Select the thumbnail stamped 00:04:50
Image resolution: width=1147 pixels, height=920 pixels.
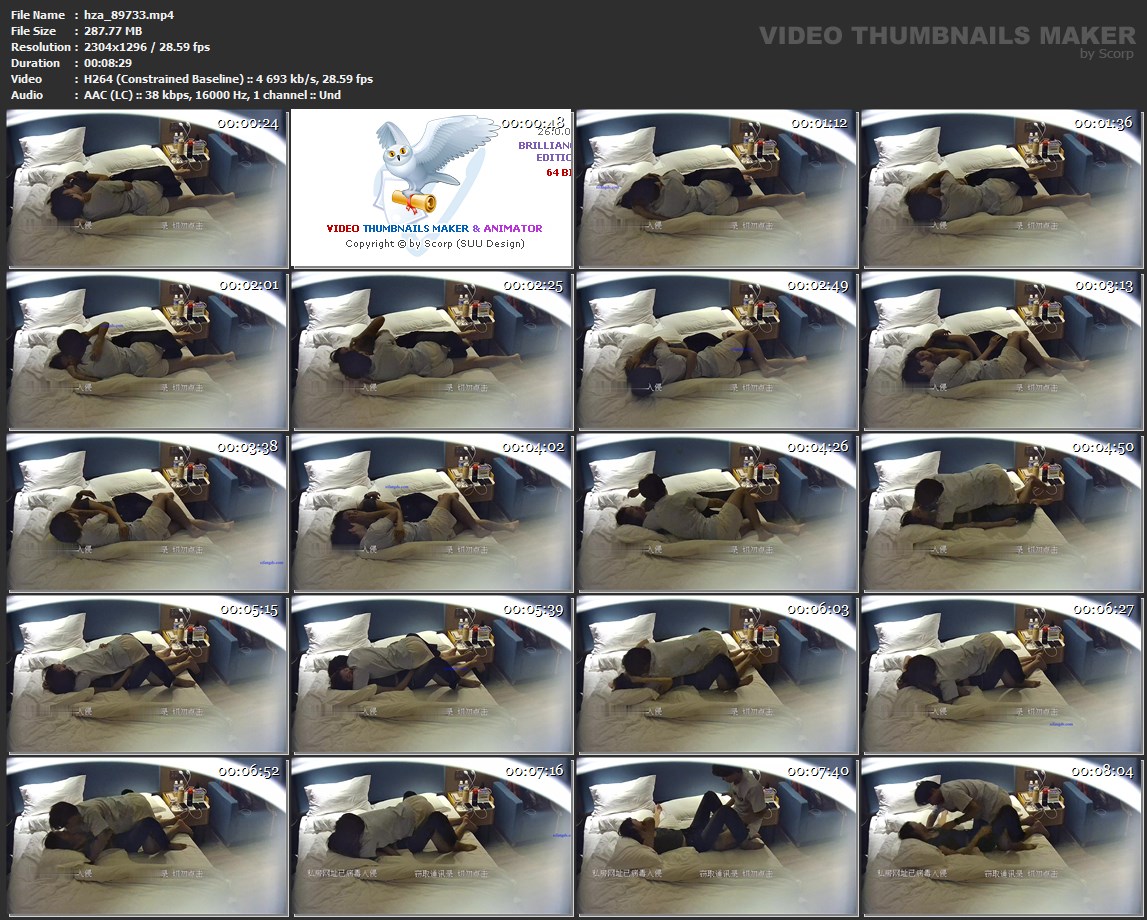1002,513
